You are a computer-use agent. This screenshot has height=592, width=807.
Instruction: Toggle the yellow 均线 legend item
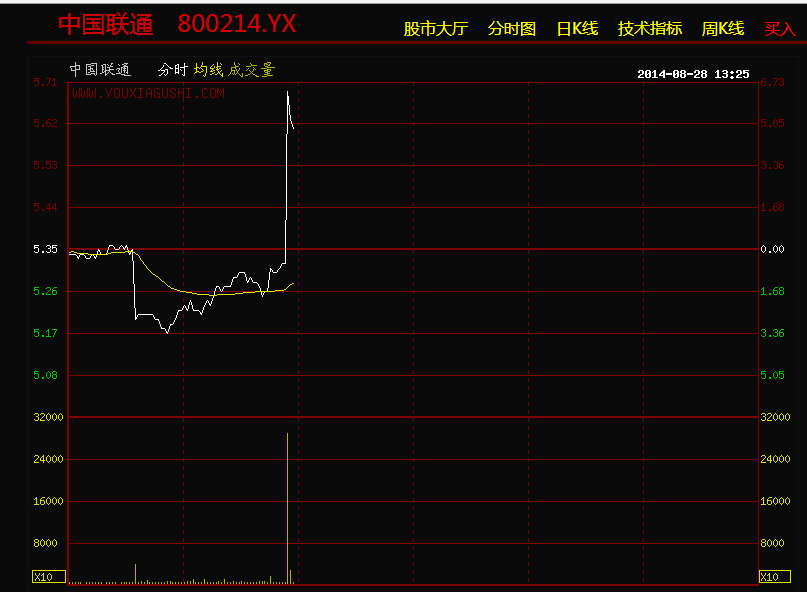(209, 70)
